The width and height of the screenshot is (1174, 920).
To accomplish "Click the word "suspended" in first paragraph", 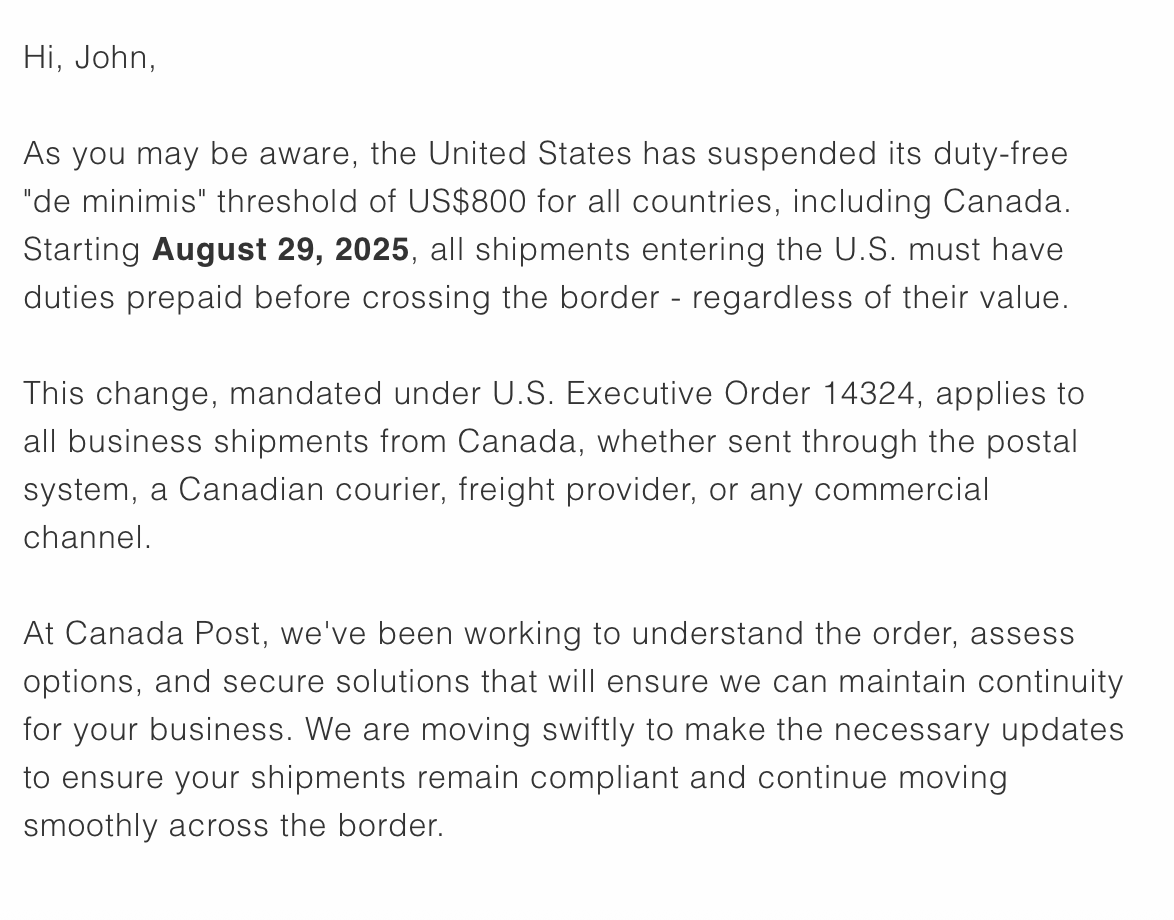I will [x=792, y=153].
